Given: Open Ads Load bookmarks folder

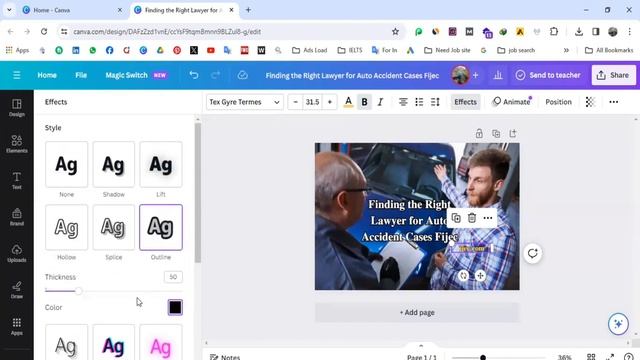Looking at the screenshot, I should tap(310, 50).
